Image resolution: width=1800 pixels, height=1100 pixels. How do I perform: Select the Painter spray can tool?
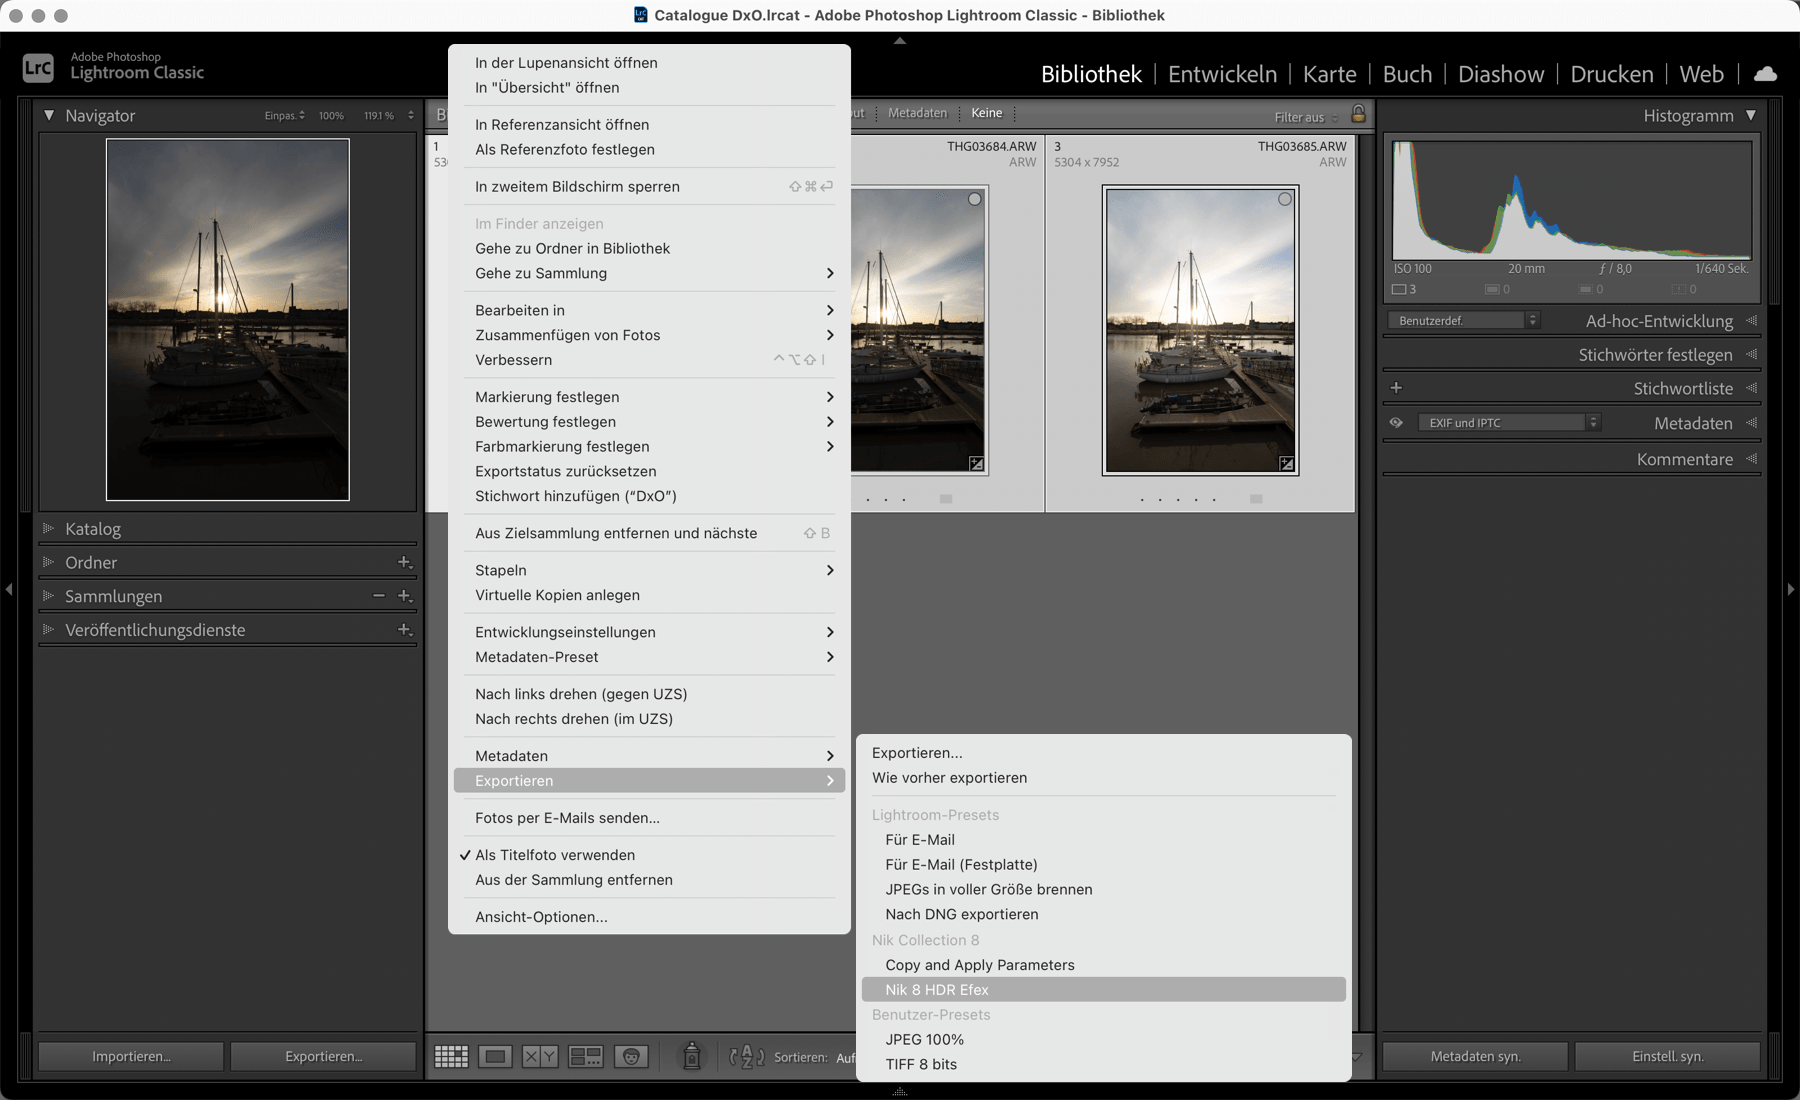click(691, 1056)
